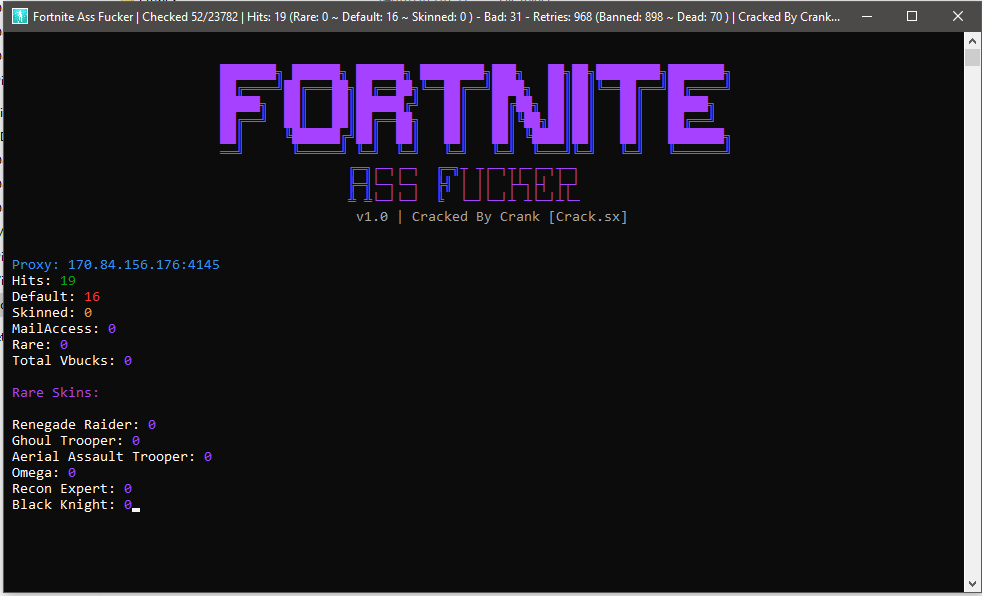Click the Proxy address line
Screen dimensions: 982x596
click(x=116, y=265)
